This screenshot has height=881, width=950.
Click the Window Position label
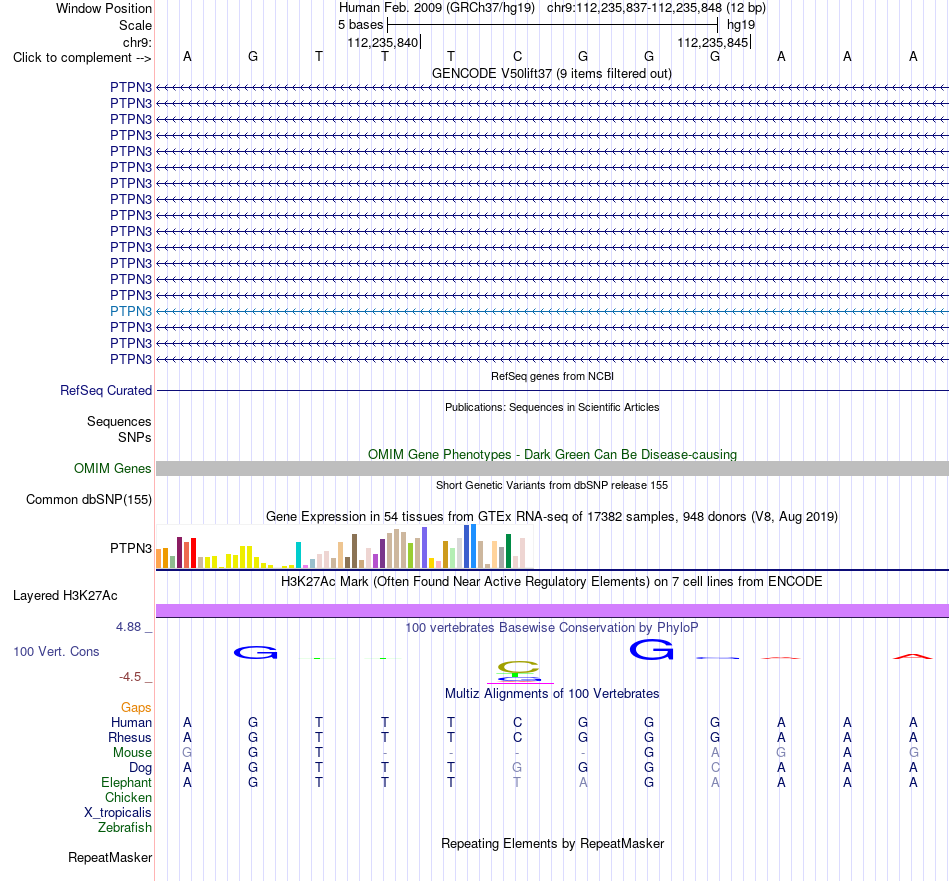point(104,8)
